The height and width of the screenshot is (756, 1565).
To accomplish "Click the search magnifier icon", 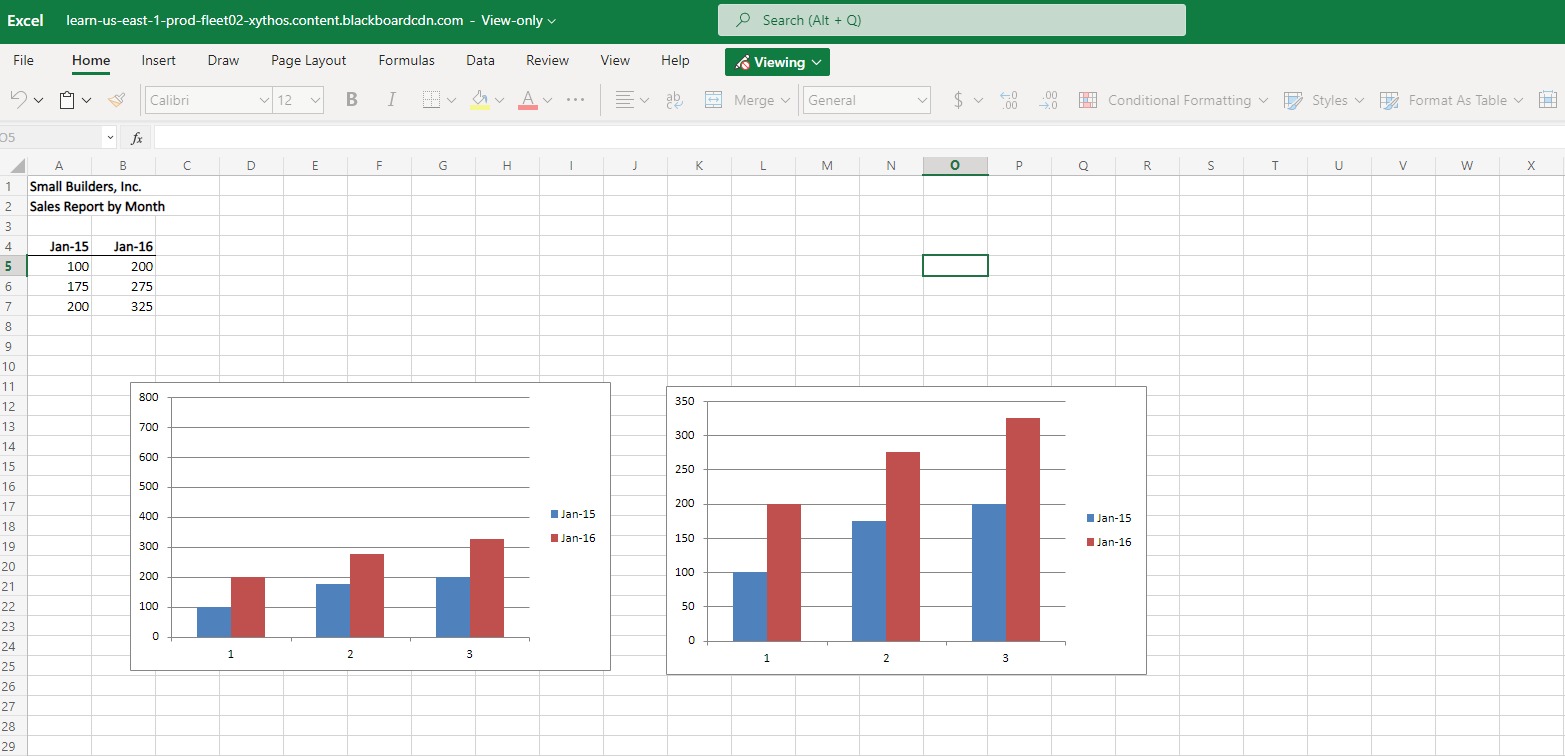I will coord(743,20).
